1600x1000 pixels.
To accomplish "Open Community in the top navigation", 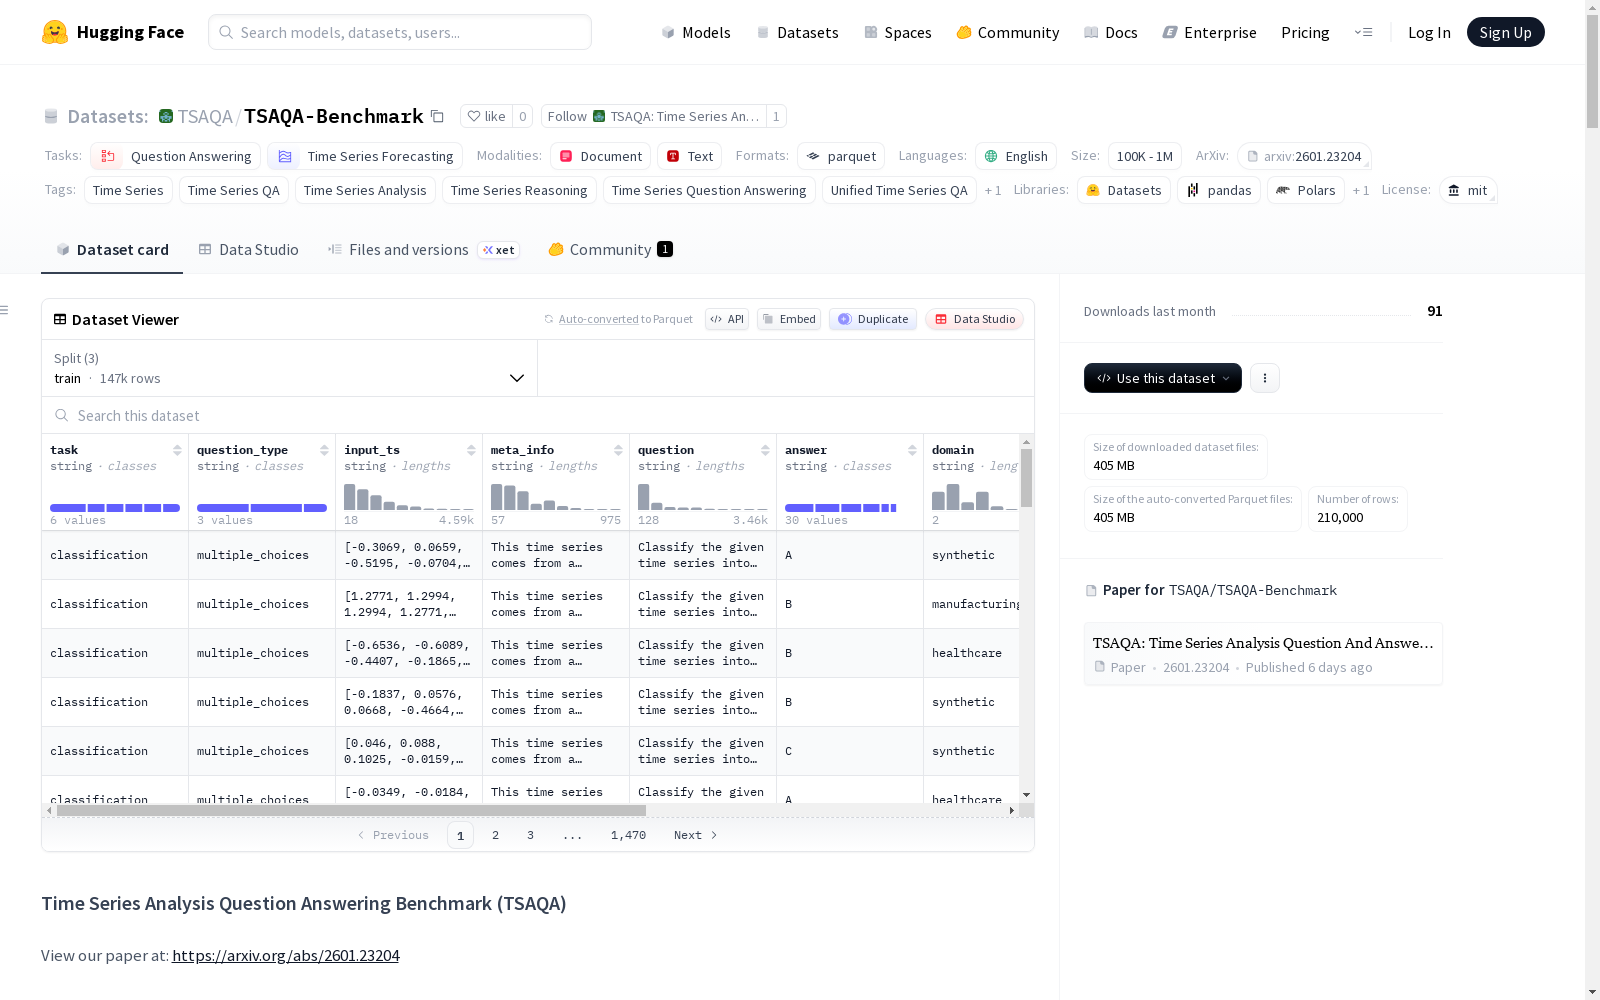I will (1008, 32).
